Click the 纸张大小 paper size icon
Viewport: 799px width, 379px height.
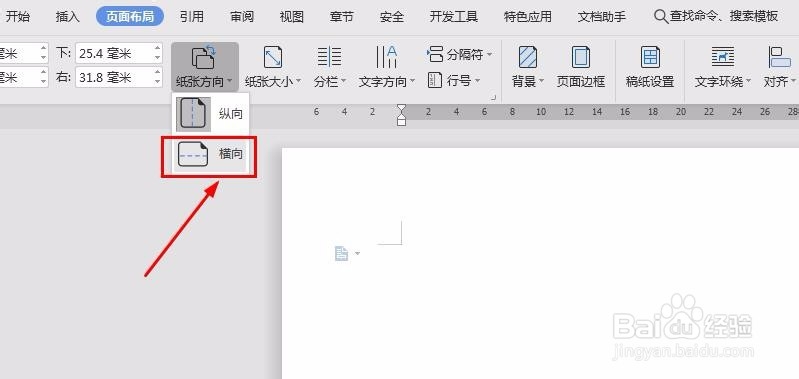273,57
